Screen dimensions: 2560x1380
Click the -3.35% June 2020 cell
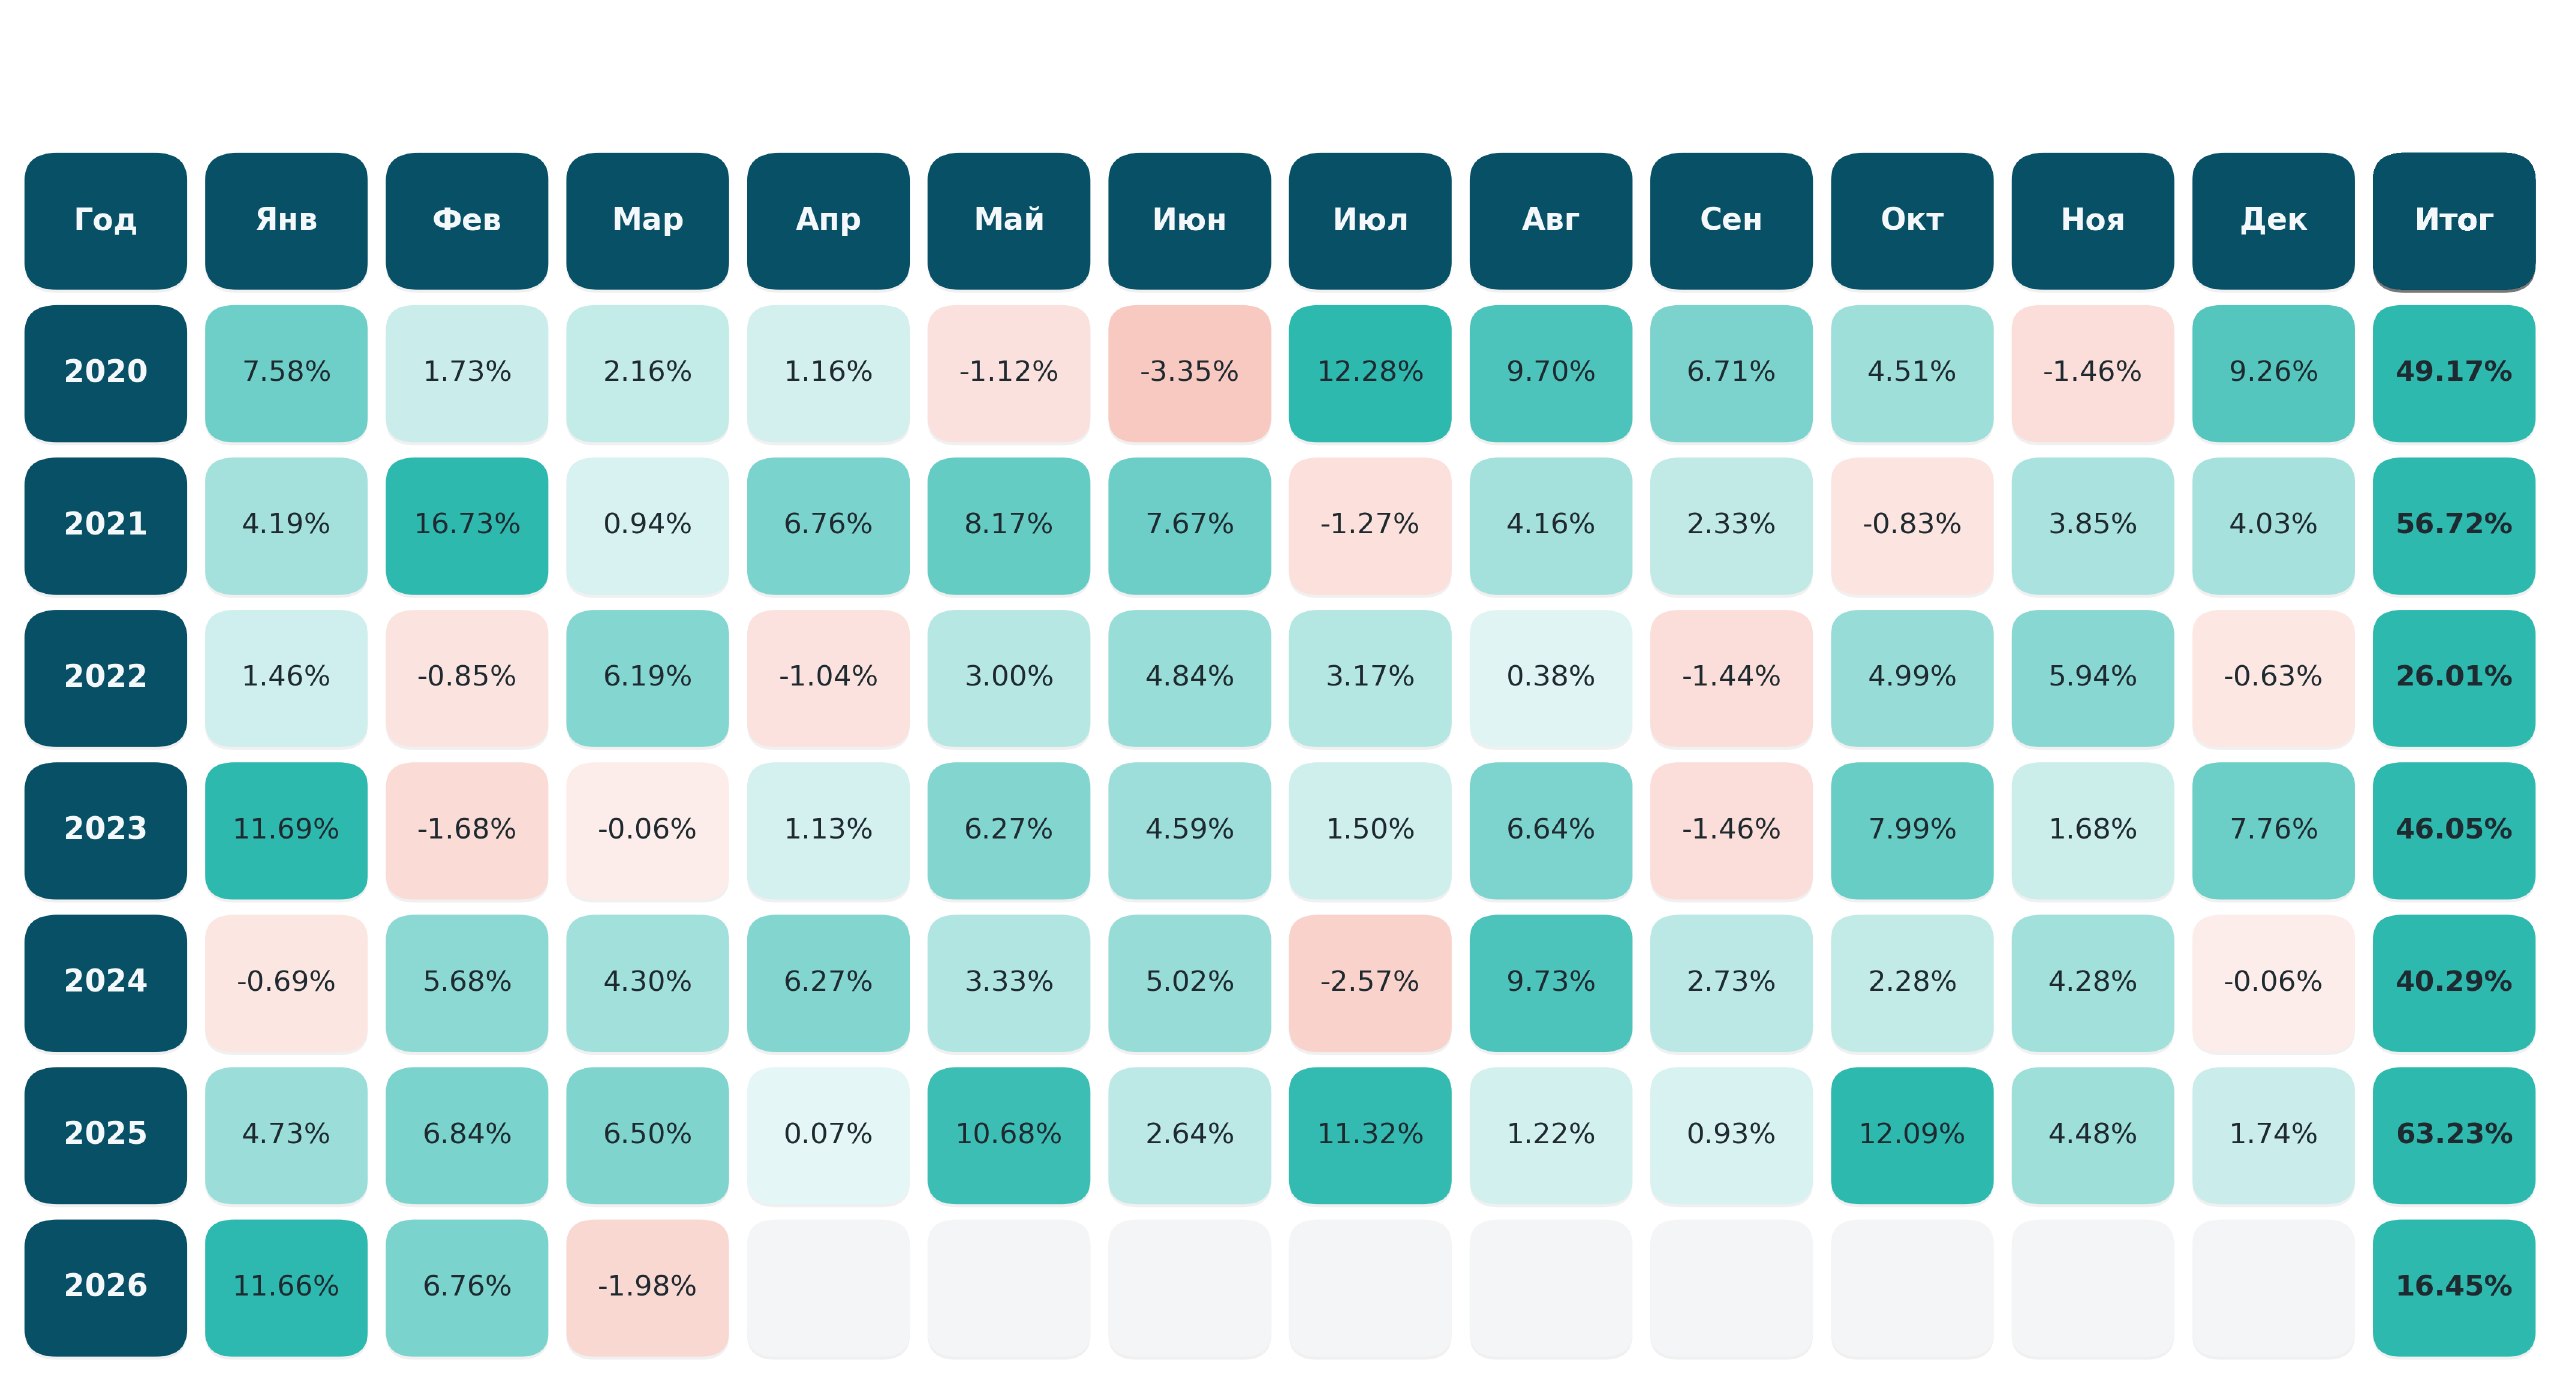tap(1189, 373)
